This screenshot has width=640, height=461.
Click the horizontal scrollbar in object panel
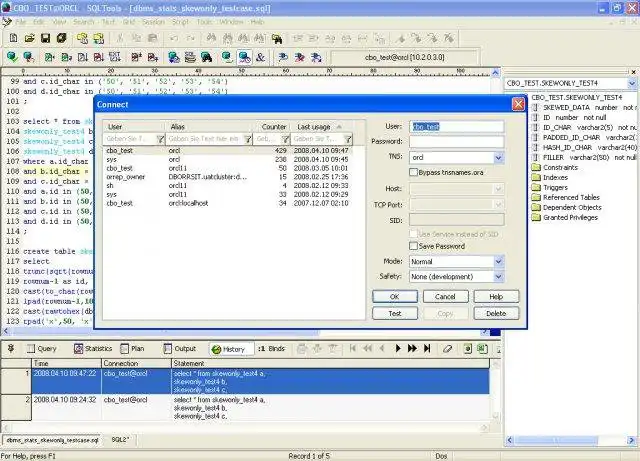pyautogui.click(x=556, y=440)
